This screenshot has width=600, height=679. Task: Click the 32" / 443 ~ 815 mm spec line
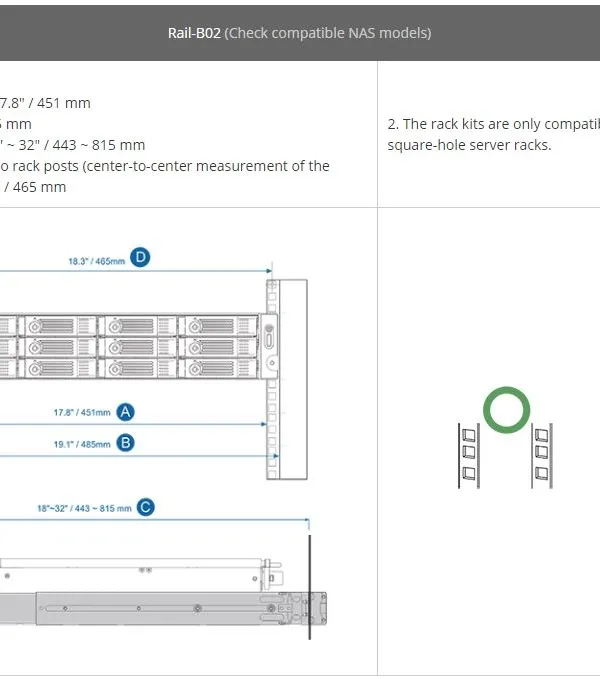pos(72,145)
